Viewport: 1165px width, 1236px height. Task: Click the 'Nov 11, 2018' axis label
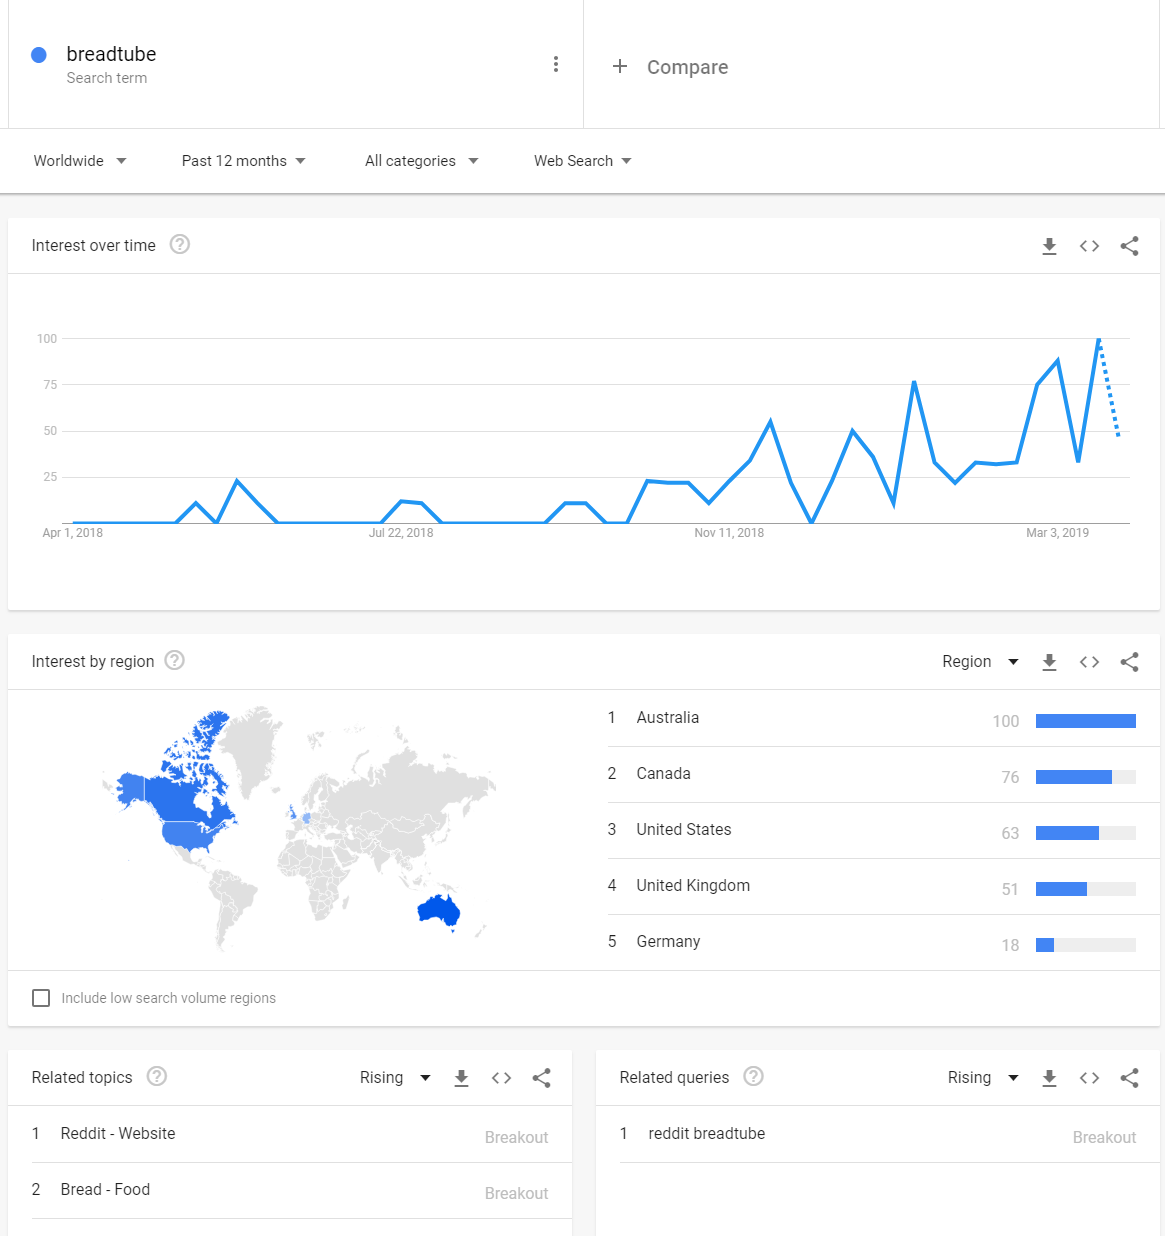click(729, 533)
